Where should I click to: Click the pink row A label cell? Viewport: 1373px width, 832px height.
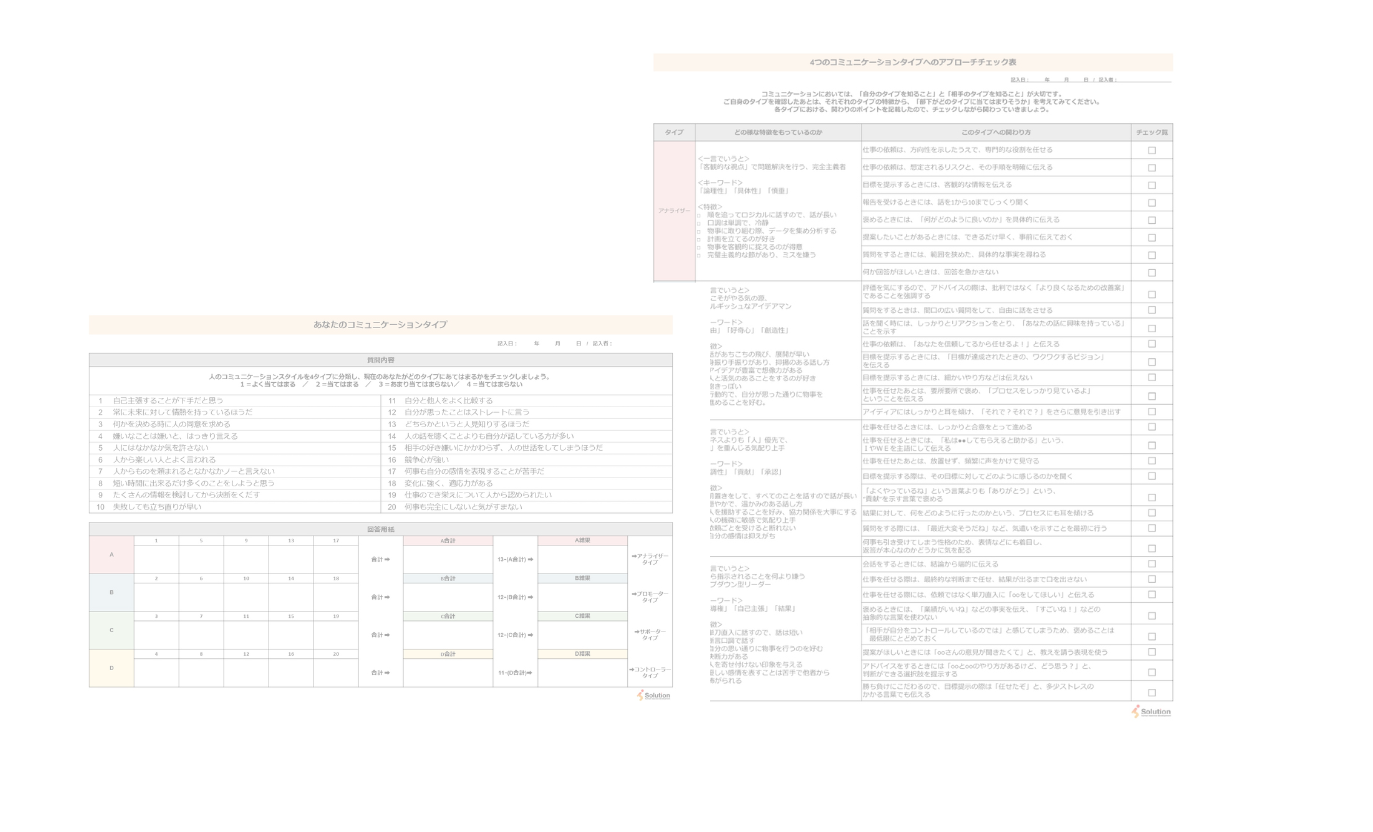coord(111,555)
